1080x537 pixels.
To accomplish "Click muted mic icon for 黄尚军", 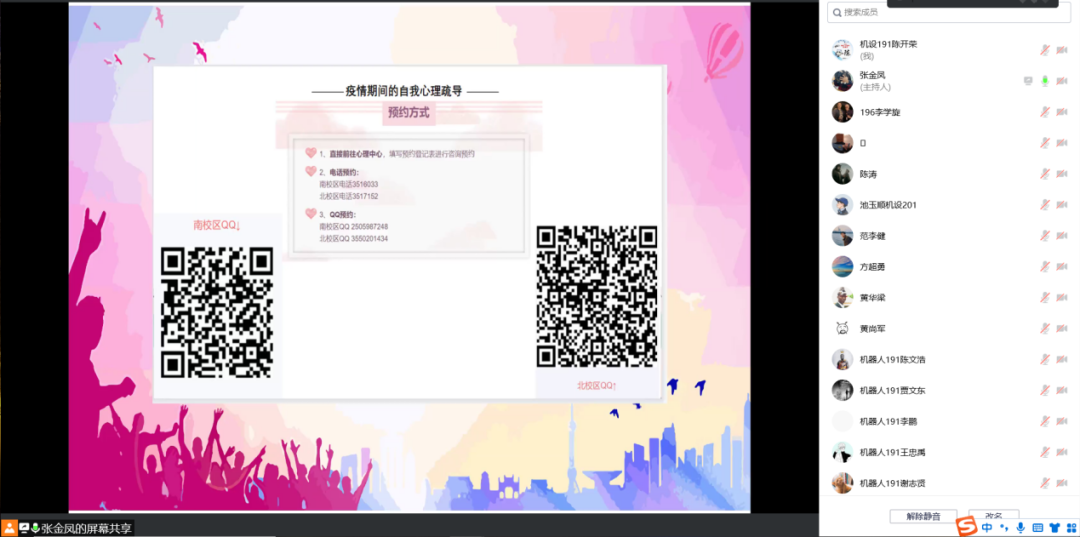I will (1045, 328).
